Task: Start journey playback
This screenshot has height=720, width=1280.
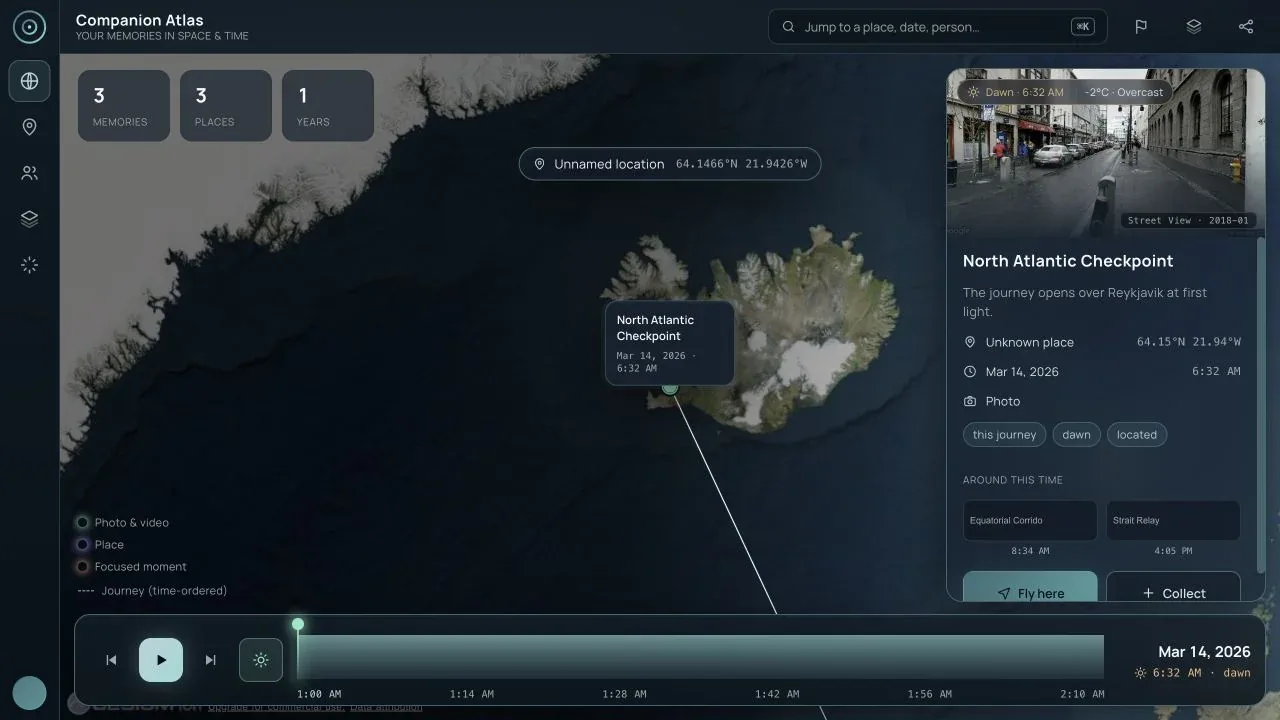Action: coord(161,660)
